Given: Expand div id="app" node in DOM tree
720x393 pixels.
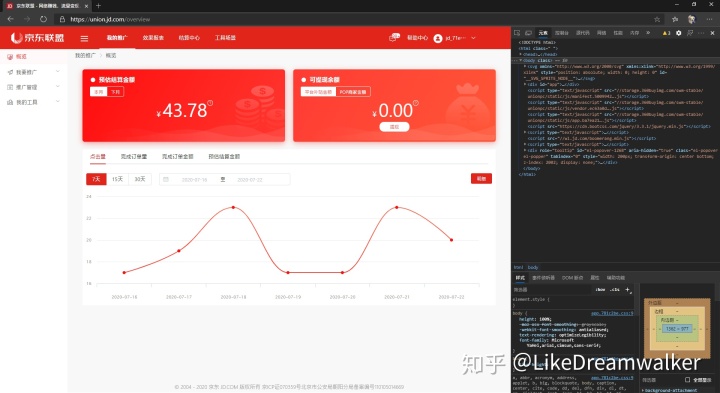Looking at the screenshot, I should (525, 84).
